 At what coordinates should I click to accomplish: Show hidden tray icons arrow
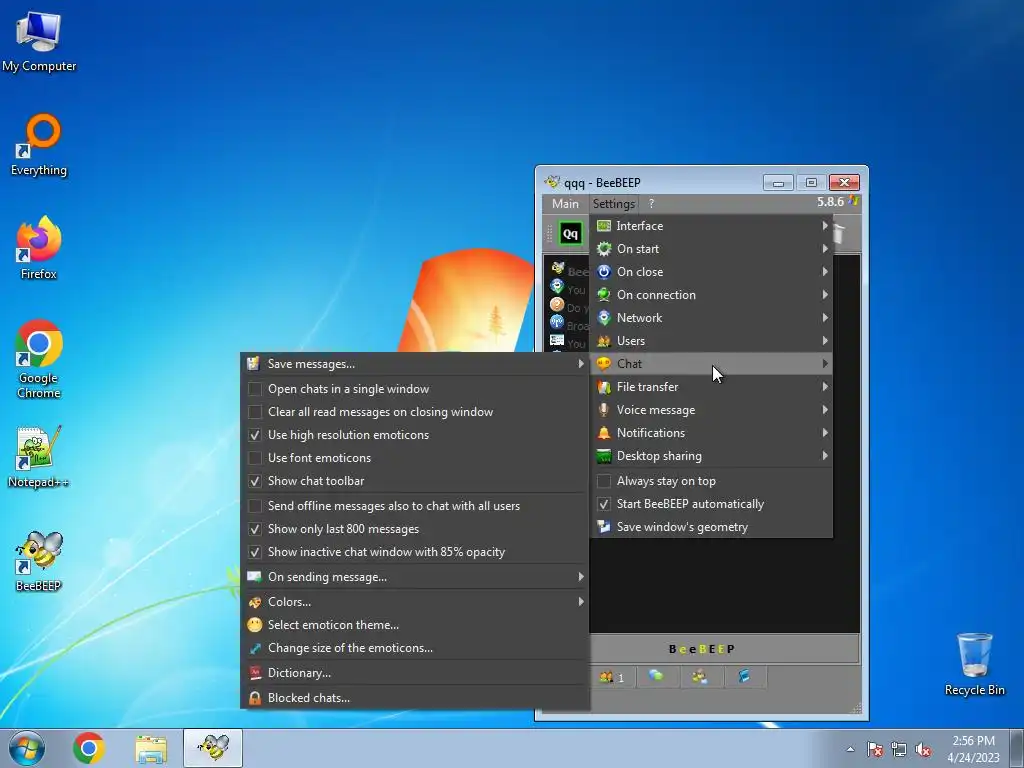click(850, 749)
